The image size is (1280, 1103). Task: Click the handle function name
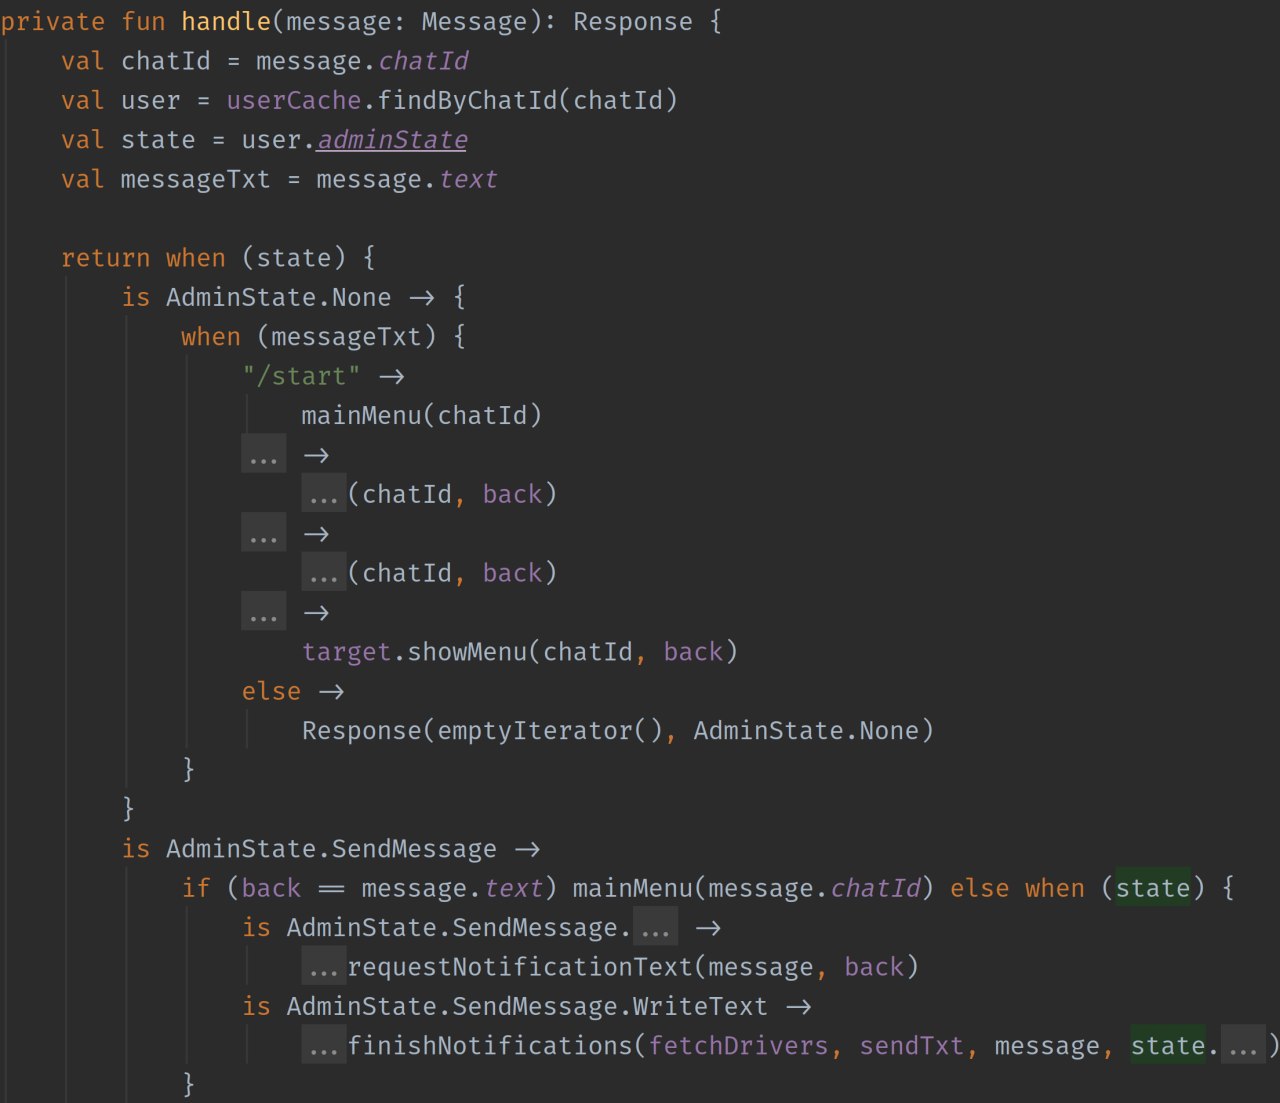coord(226,22)
